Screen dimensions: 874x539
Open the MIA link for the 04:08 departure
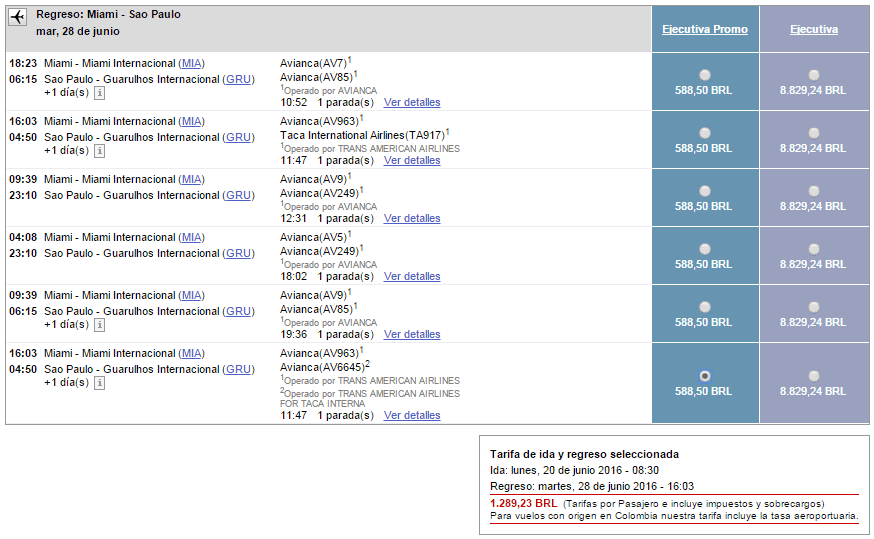click(x=192, y=237)
